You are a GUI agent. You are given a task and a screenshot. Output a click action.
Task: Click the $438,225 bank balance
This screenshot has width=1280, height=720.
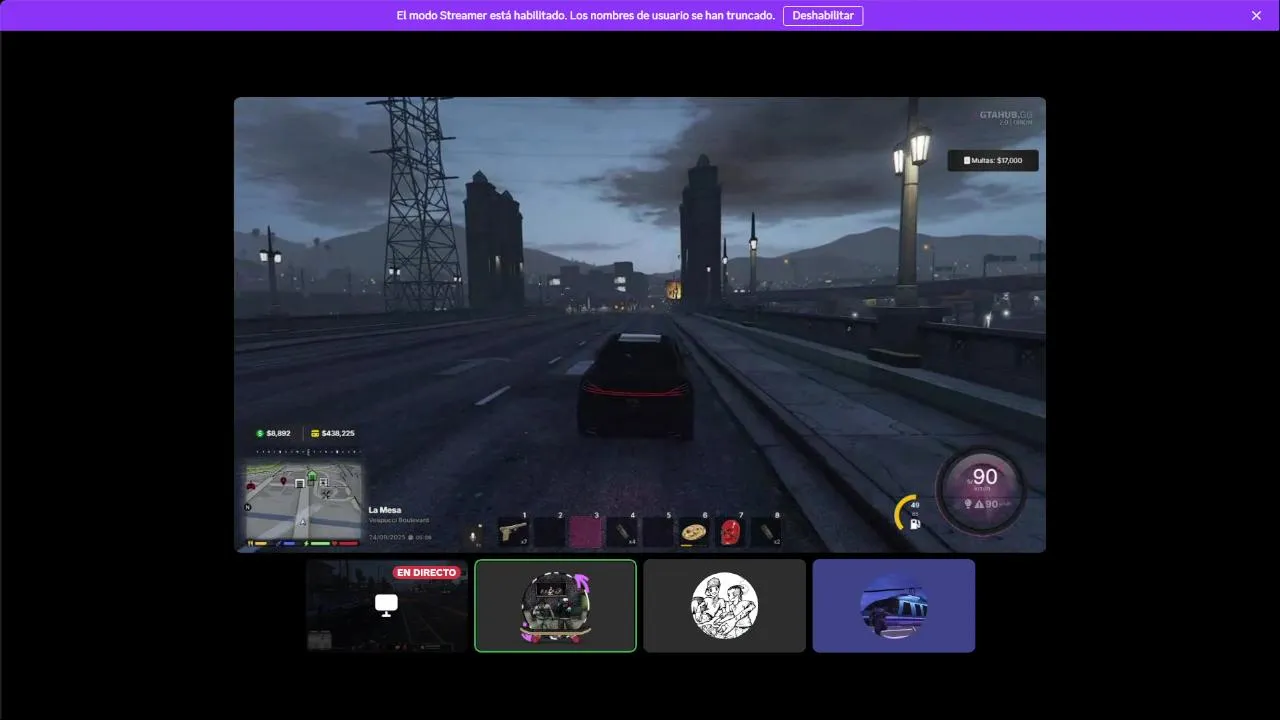coord(338,433)
